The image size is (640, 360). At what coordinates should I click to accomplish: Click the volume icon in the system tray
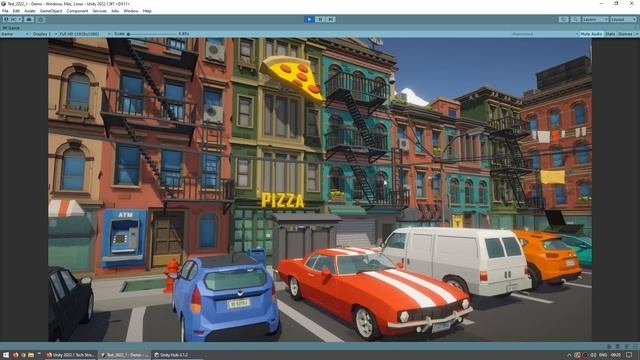pos(593,355)
